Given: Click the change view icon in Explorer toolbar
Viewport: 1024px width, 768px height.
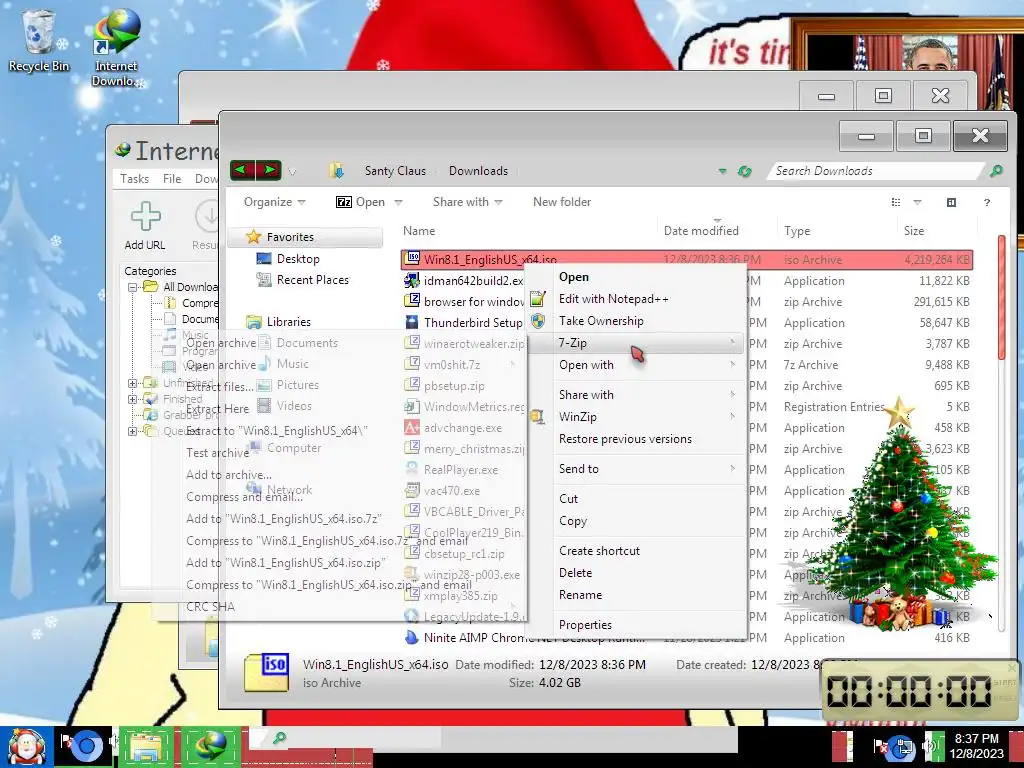Looking at the screenshot, I should [896, 202].
